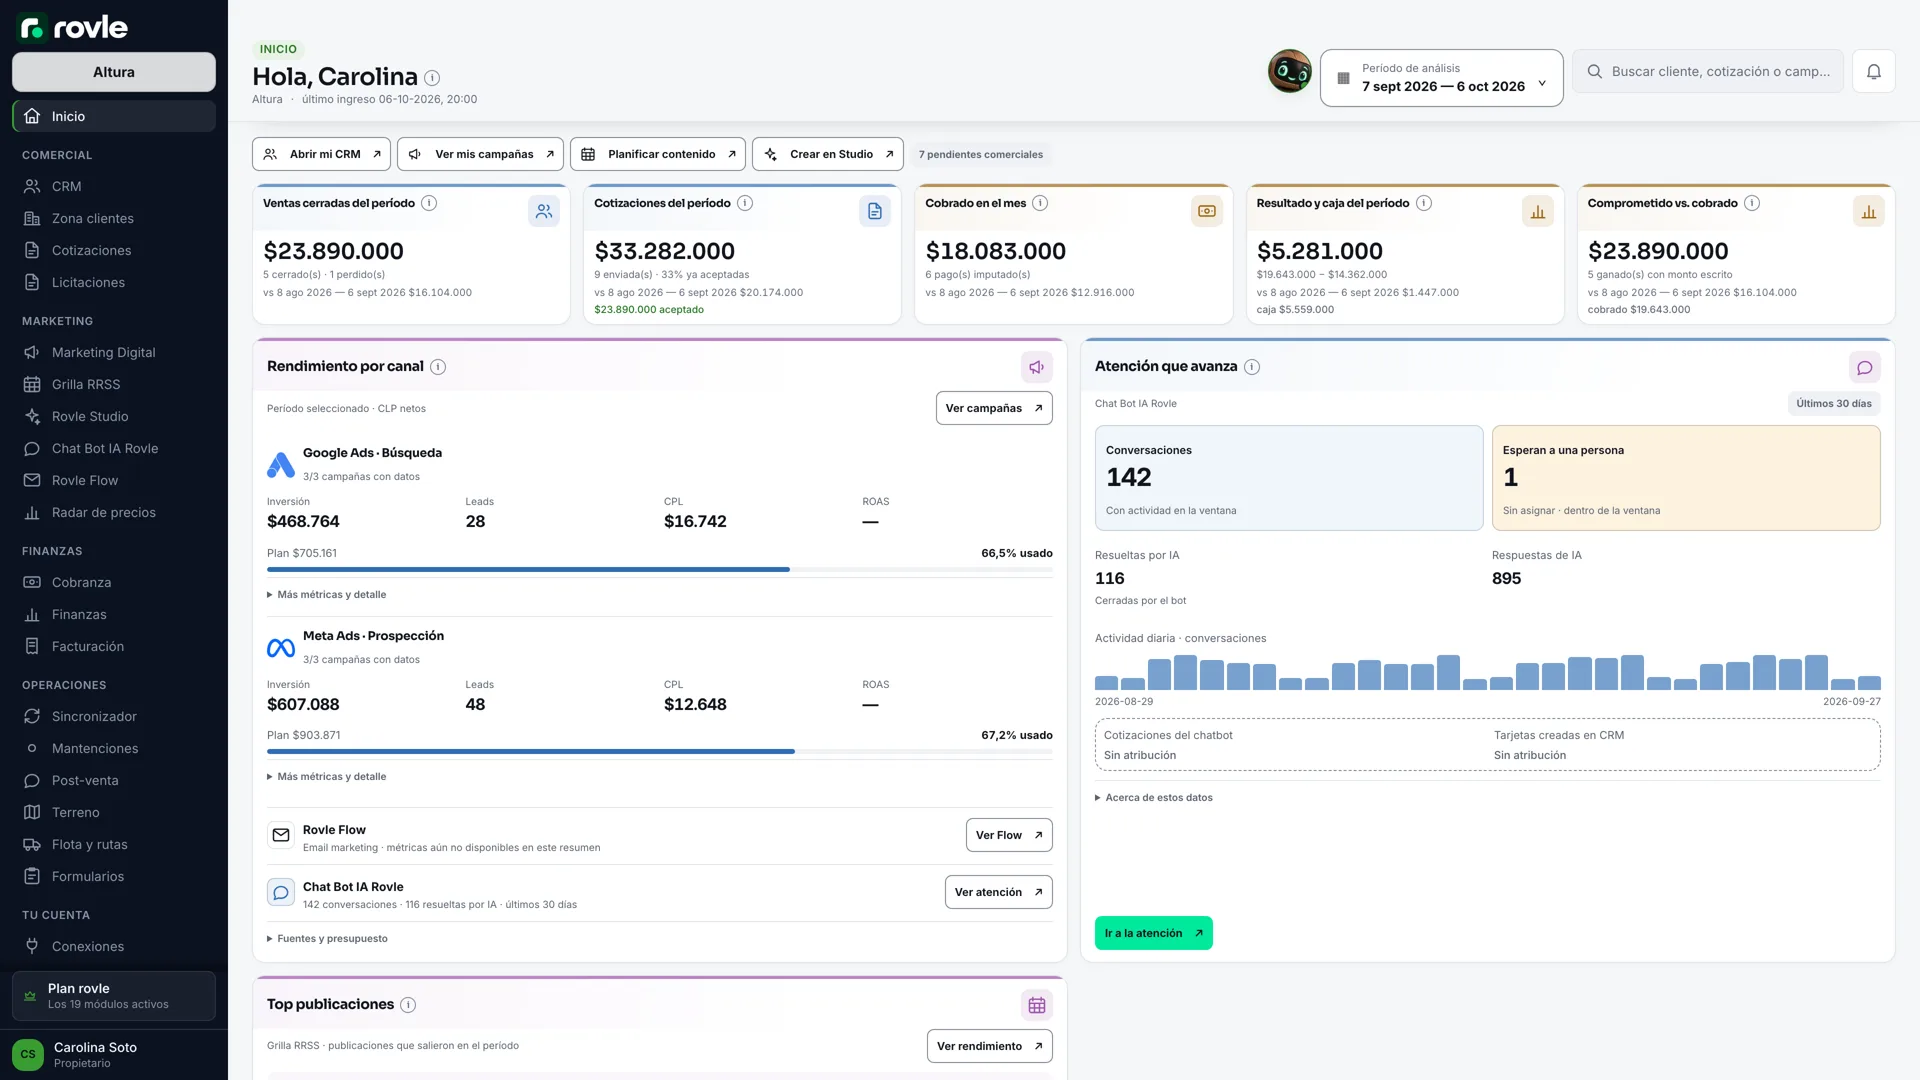Click the Esperan a una persona card
Screen dimensions: 1920x1080
(1686, 478)
